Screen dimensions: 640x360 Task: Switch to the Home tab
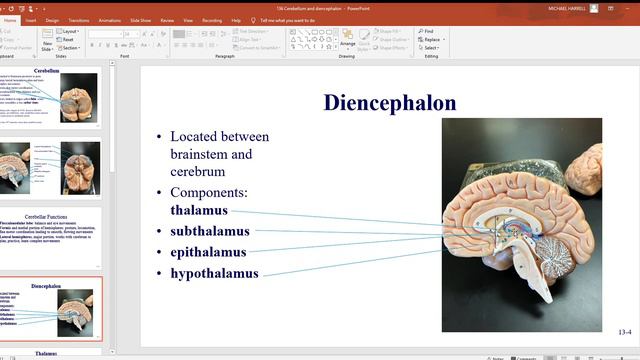tap(10, 20)
